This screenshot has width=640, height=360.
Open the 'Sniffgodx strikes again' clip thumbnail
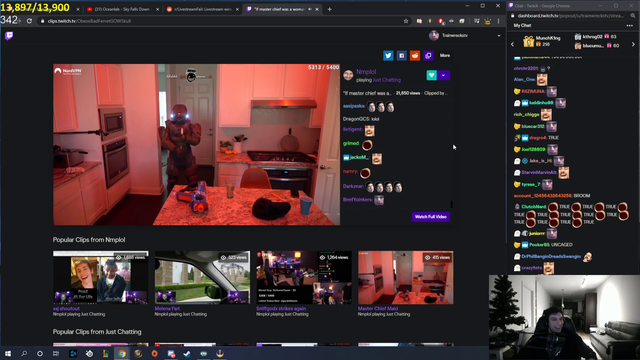(x=304, y=278)
